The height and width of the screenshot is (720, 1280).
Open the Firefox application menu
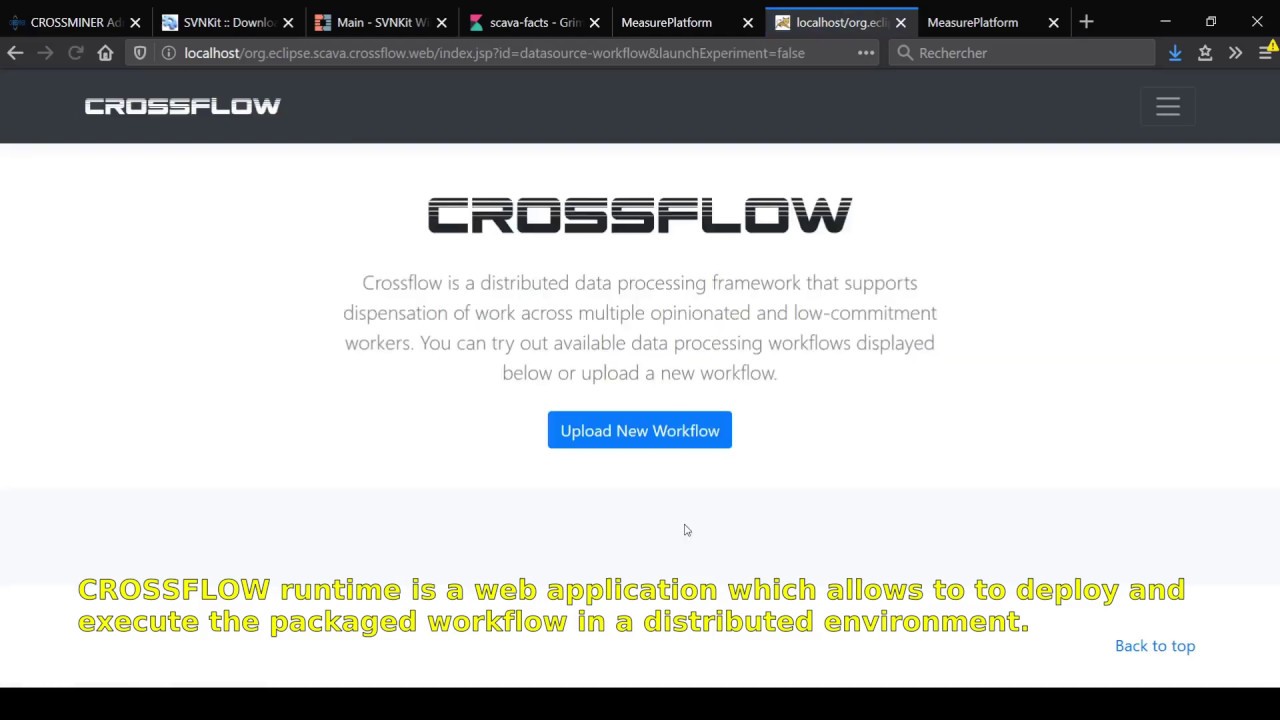pyautogui.click(x=1265, y=53)
